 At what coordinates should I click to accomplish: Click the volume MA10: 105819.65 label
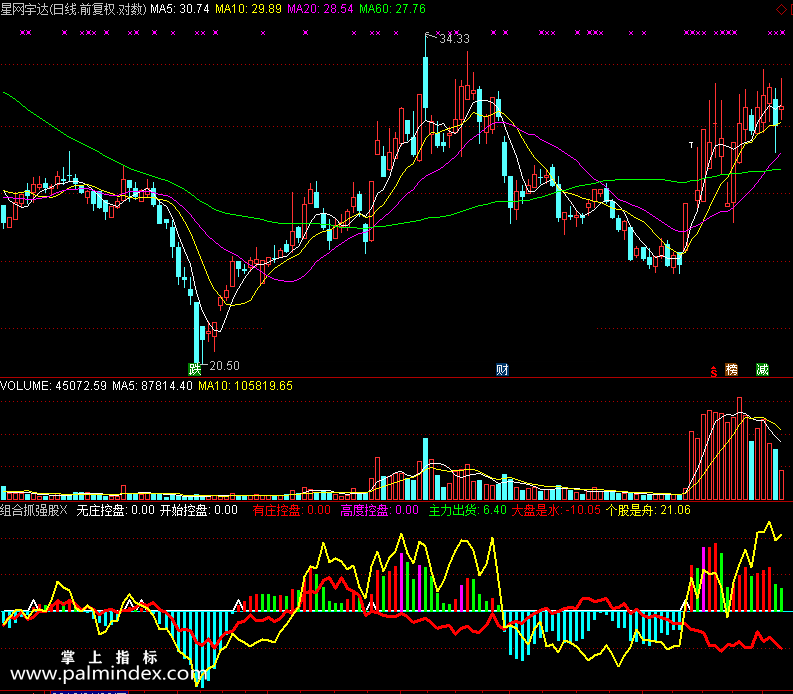[245, 386]
